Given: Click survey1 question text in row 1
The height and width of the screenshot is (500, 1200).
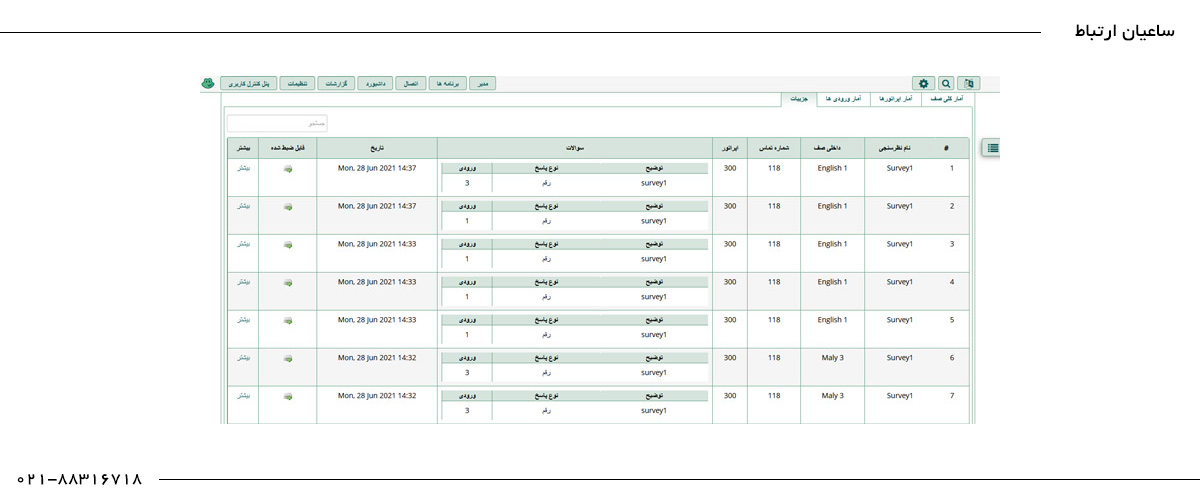Looking at the screenshot, I should click(653, 183).
